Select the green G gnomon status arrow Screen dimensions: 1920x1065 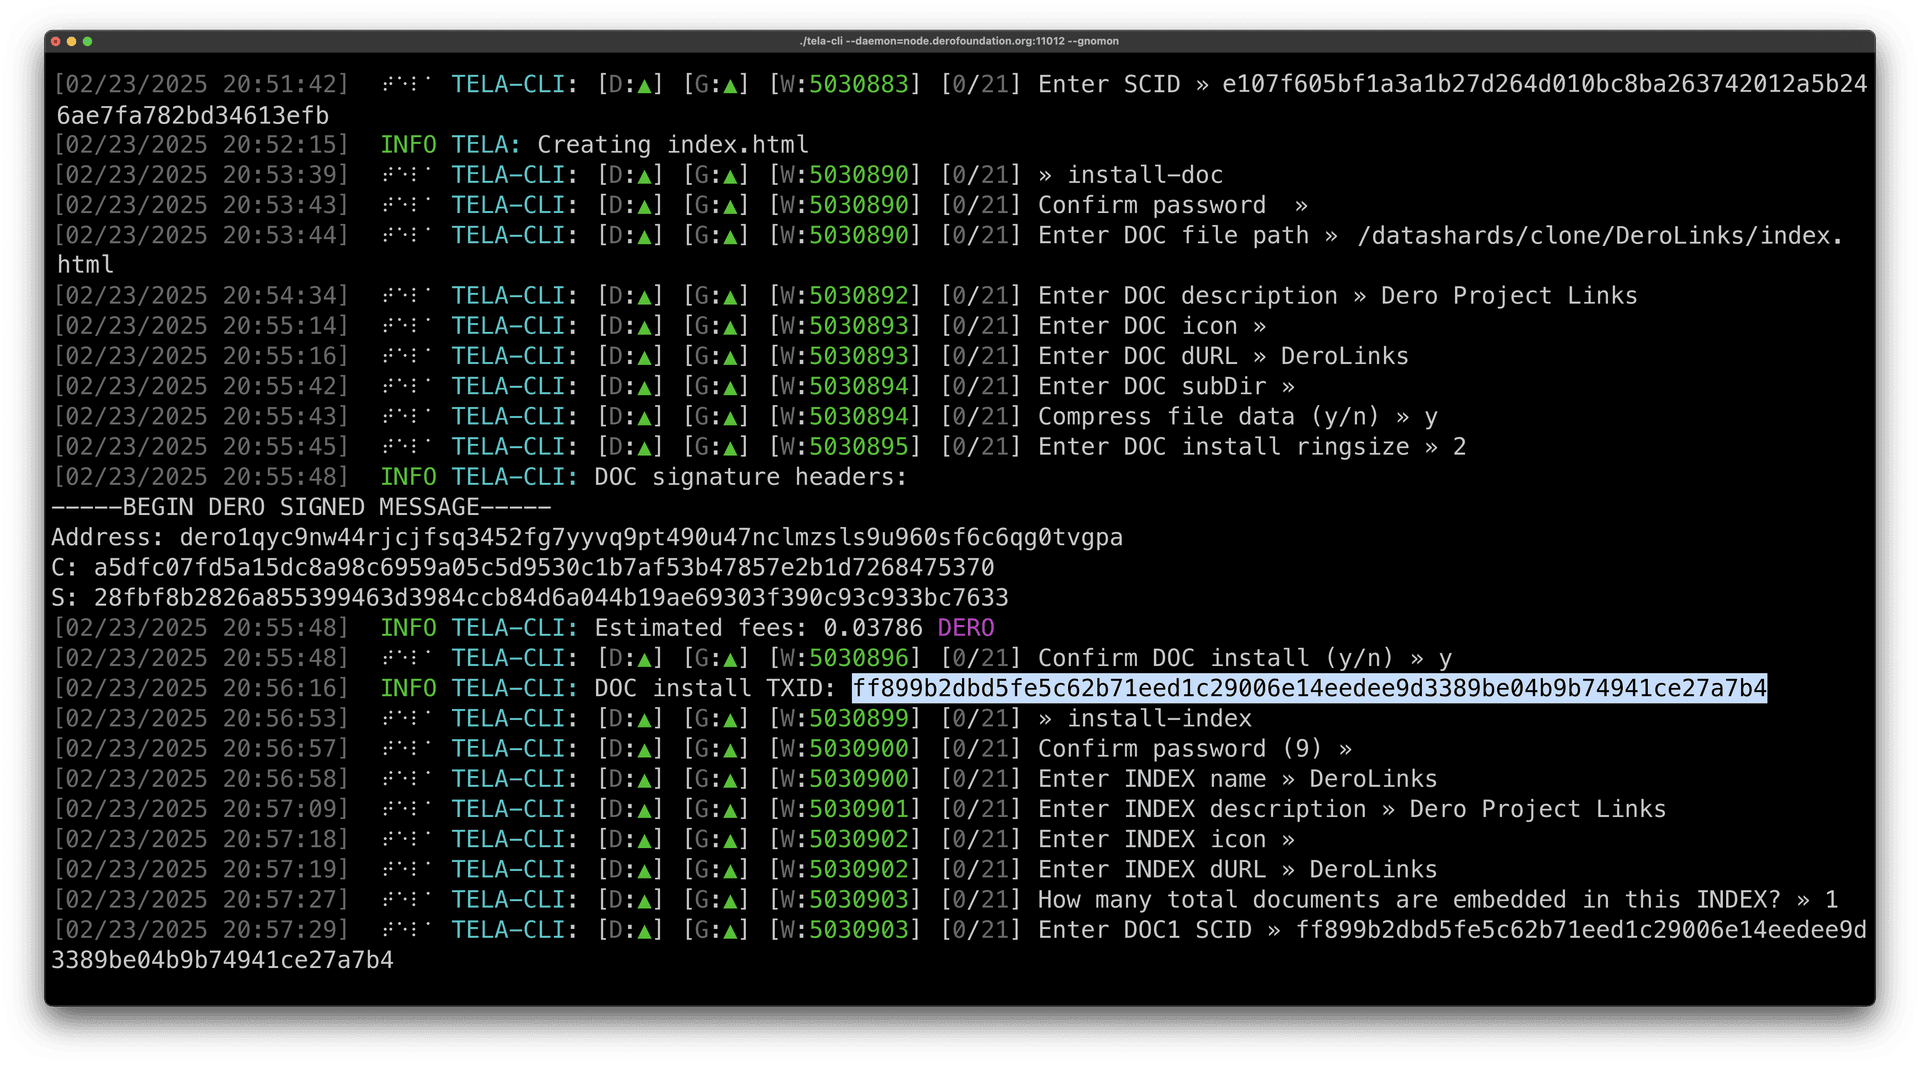point(729,84)
